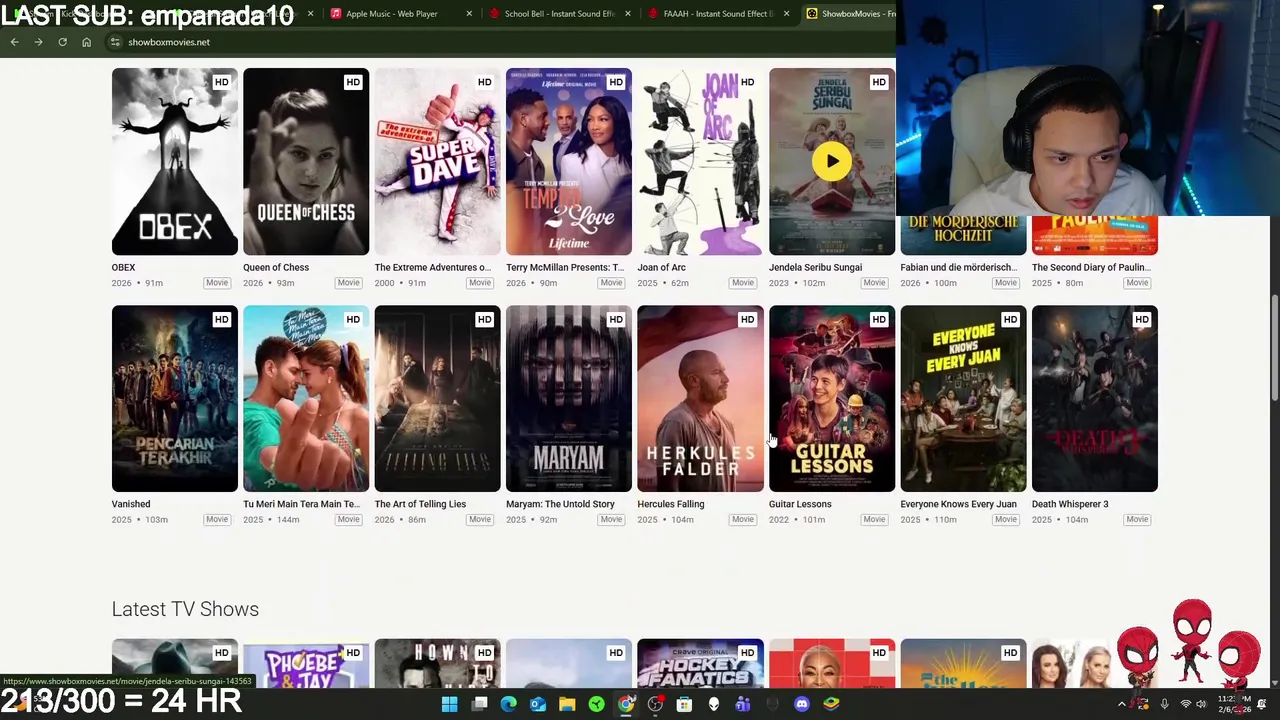Click the showboxmovies.net address bar
The width and height of the screenshot is (1280, 720).
coord(500,42)
